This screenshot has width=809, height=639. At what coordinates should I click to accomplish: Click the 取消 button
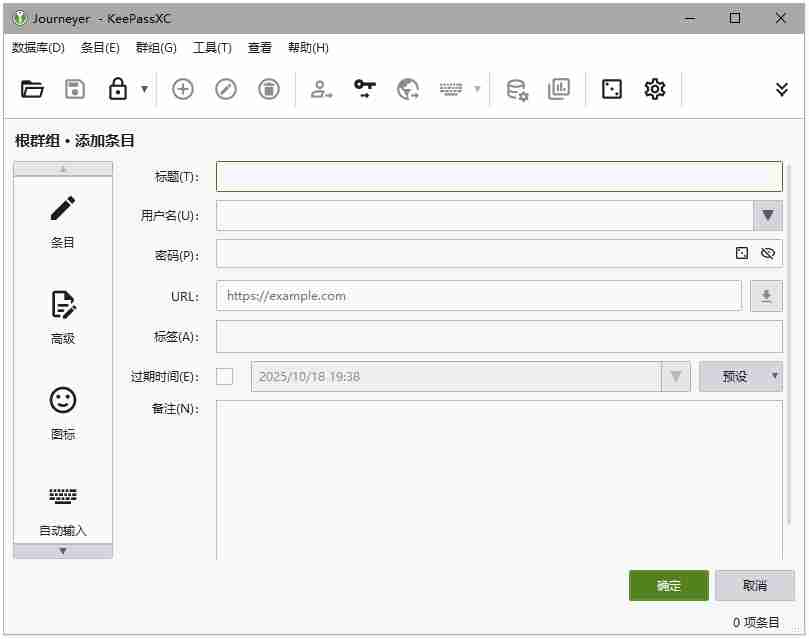[755, 585]
